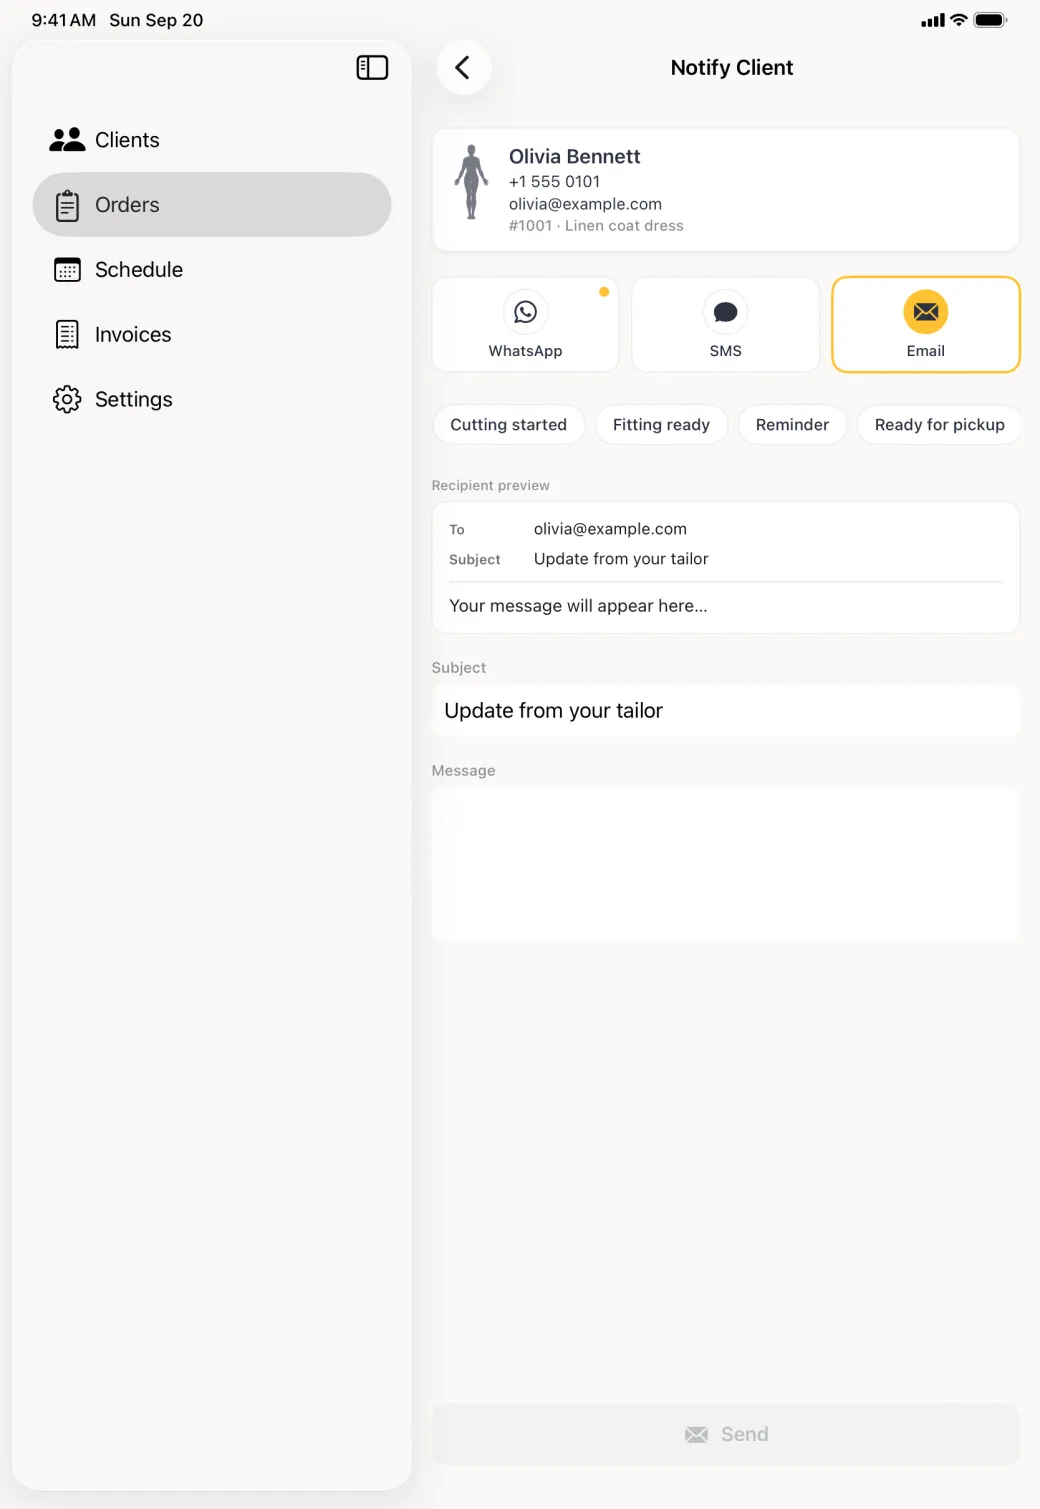Select Email as notification channel
This screenshot has width=1040, height=1509.
tap(926, 325)
